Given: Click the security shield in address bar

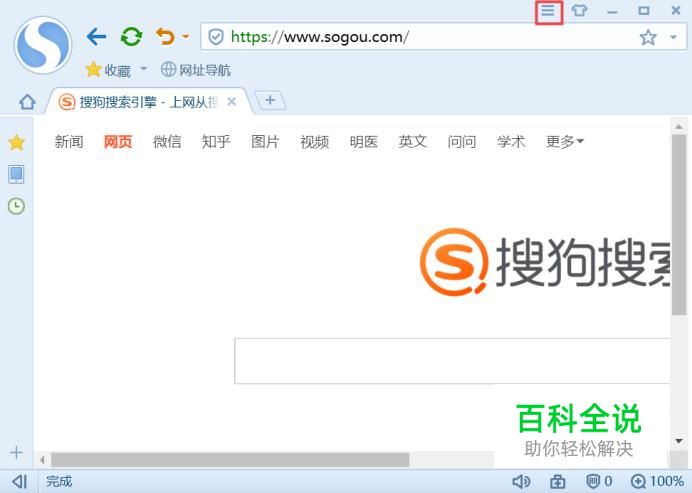Looking at the screenshot, I should point(216,37).
